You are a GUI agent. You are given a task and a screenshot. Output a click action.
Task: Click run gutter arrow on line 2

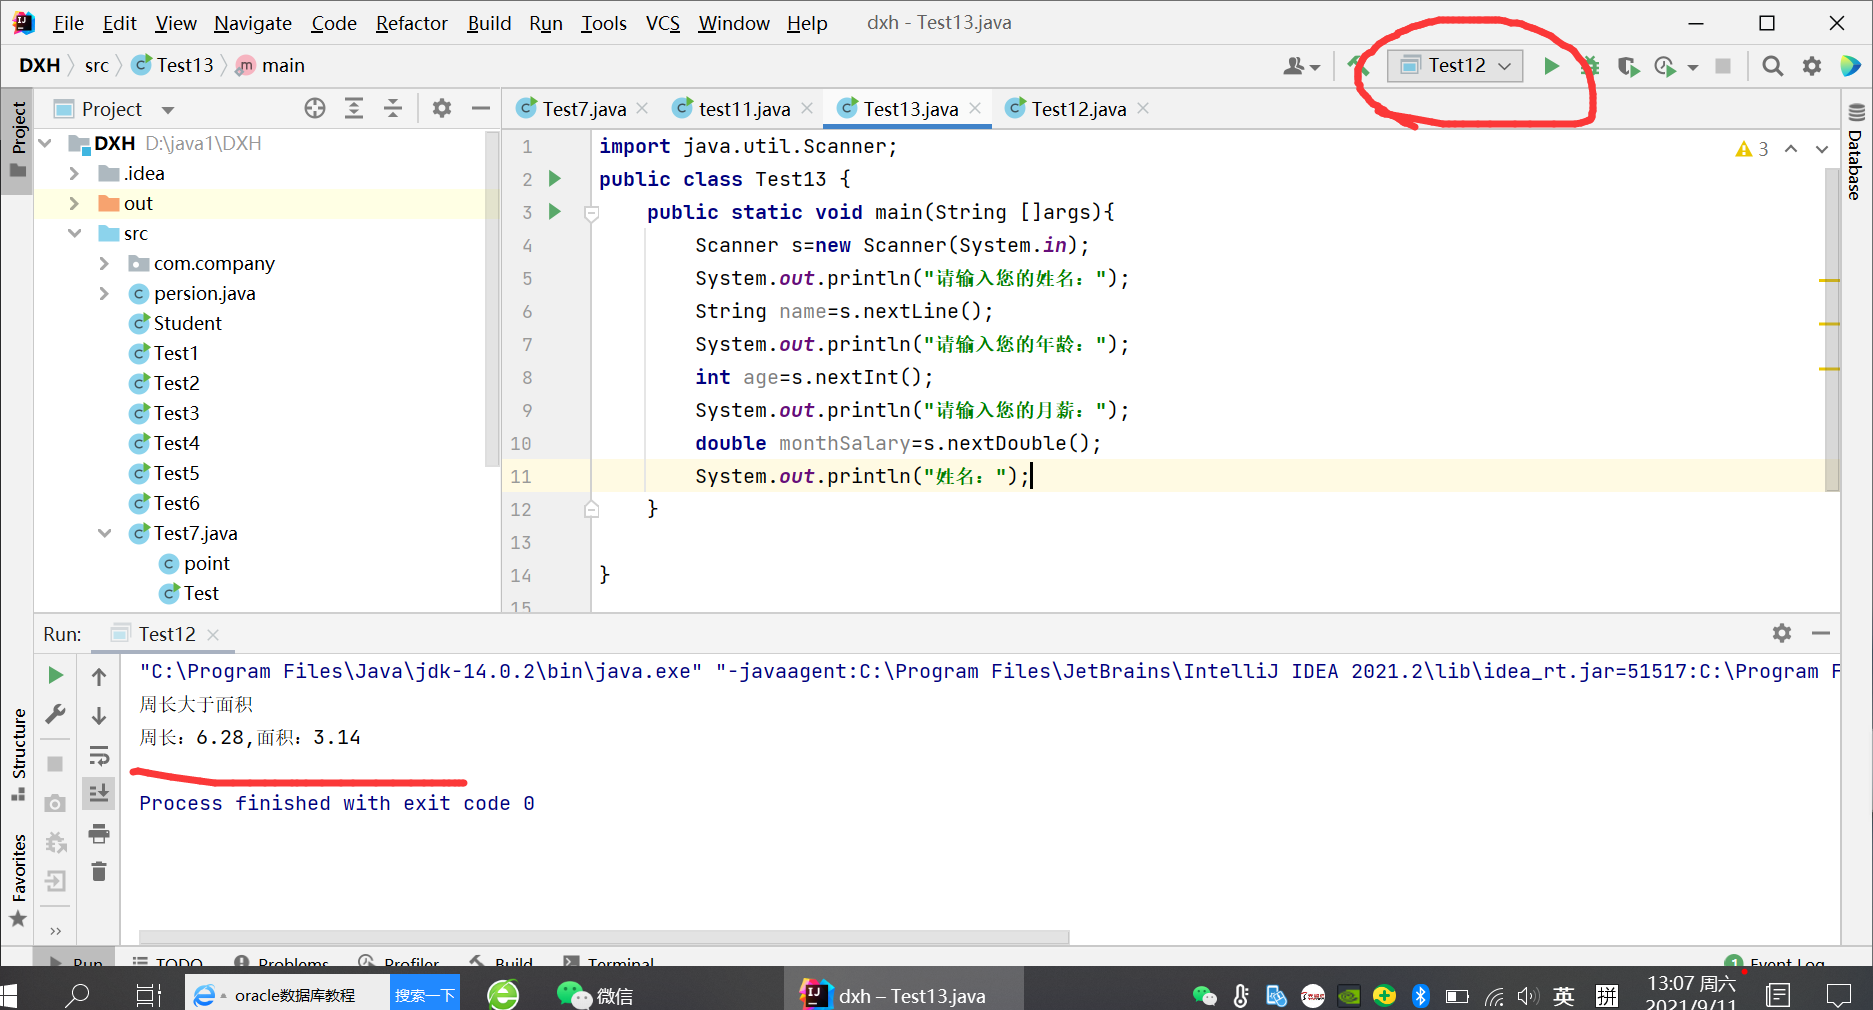click(x=555, y=179)
